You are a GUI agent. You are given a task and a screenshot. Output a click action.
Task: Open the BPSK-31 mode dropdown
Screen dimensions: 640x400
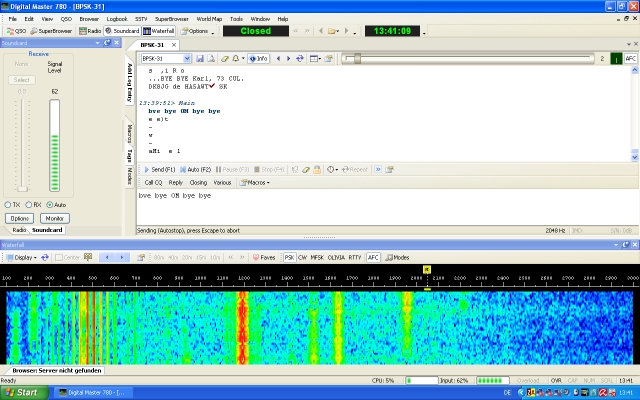pos(165,59)
